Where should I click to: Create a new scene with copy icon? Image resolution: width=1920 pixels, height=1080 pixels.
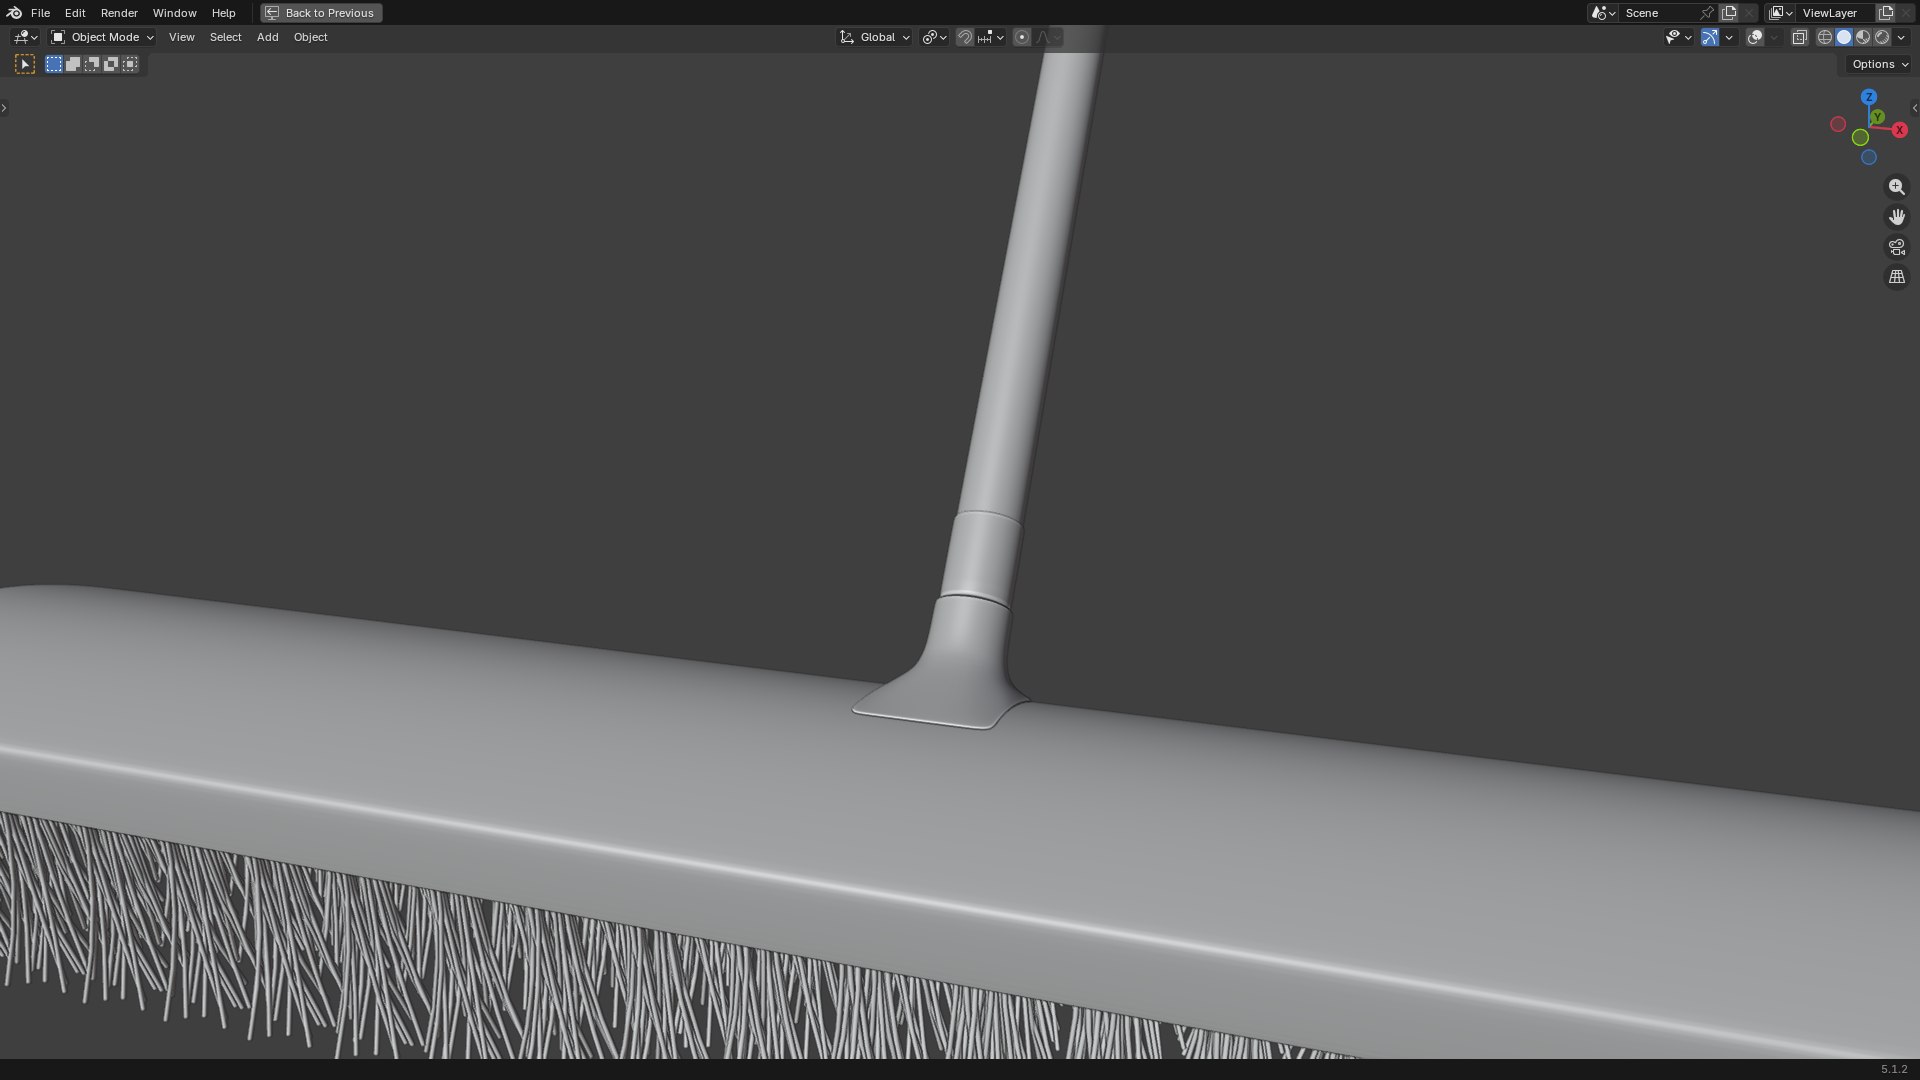coord(1729,13)
